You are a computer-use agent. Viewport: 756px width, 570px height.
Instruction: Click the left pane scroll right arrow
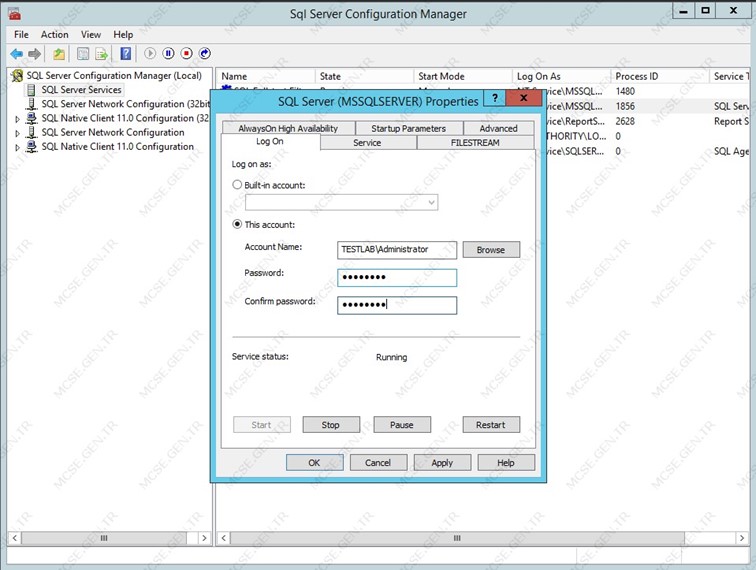coord(204,538)
